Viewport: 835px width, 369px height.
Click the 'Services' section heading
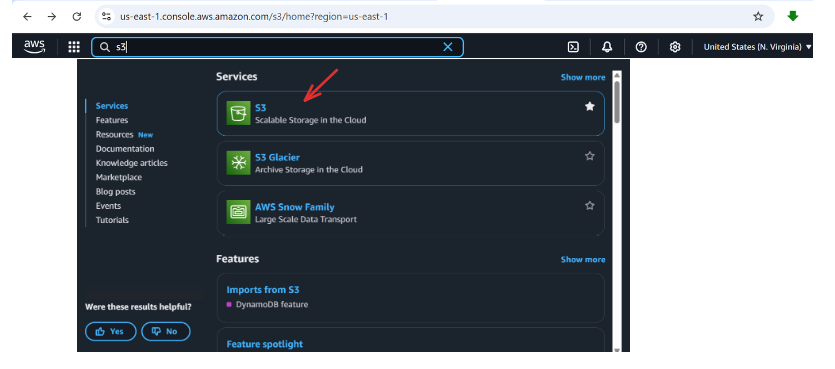pos(236,77)
